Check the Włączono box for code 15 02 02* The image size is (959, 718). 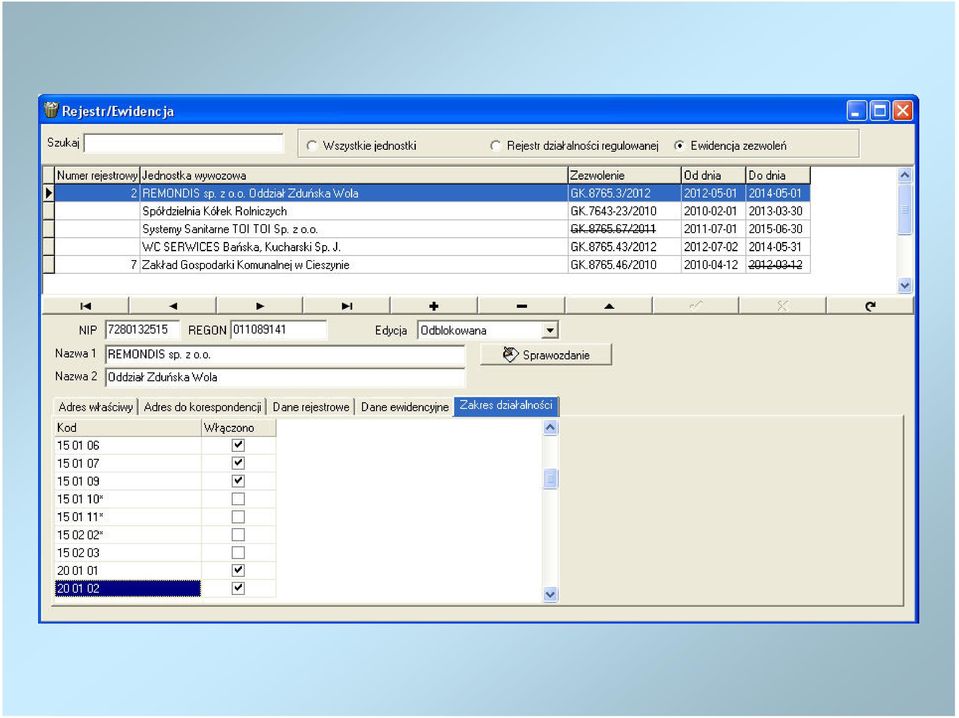coord(238,535)
